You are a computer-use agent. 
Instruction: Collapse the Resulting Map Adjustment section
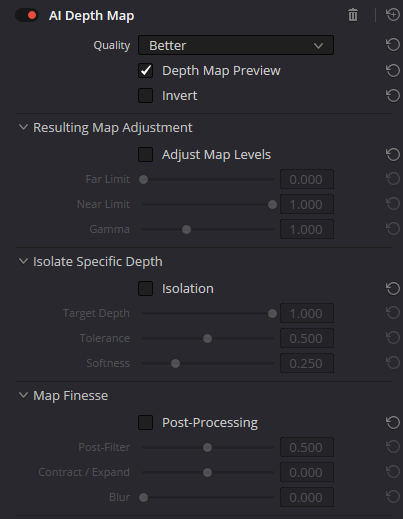point(23,127)
